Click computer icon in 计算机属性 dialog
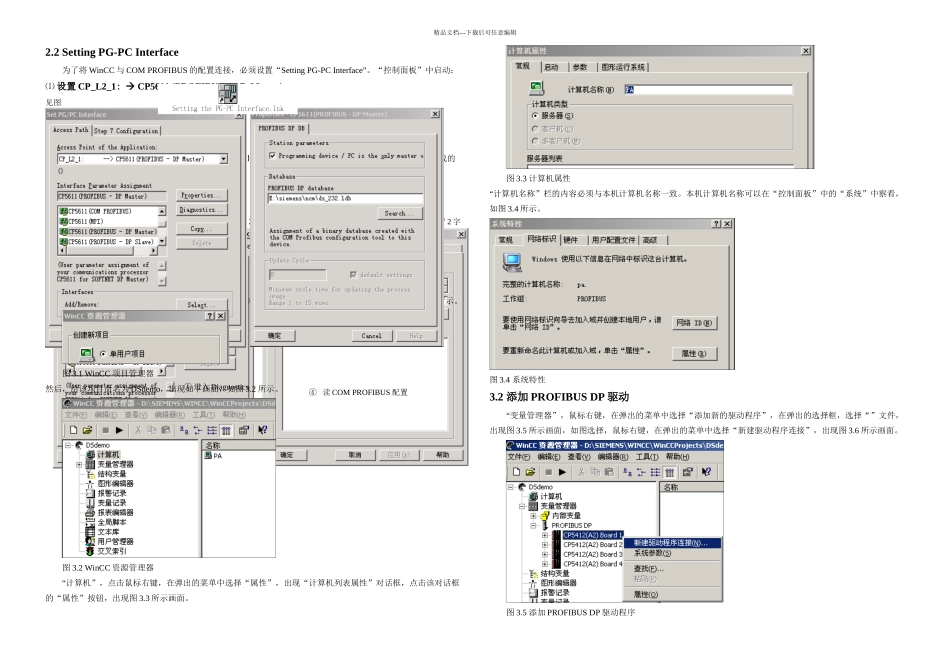The image size is (950, 672). pyautogui.click(x=536, y=88)
